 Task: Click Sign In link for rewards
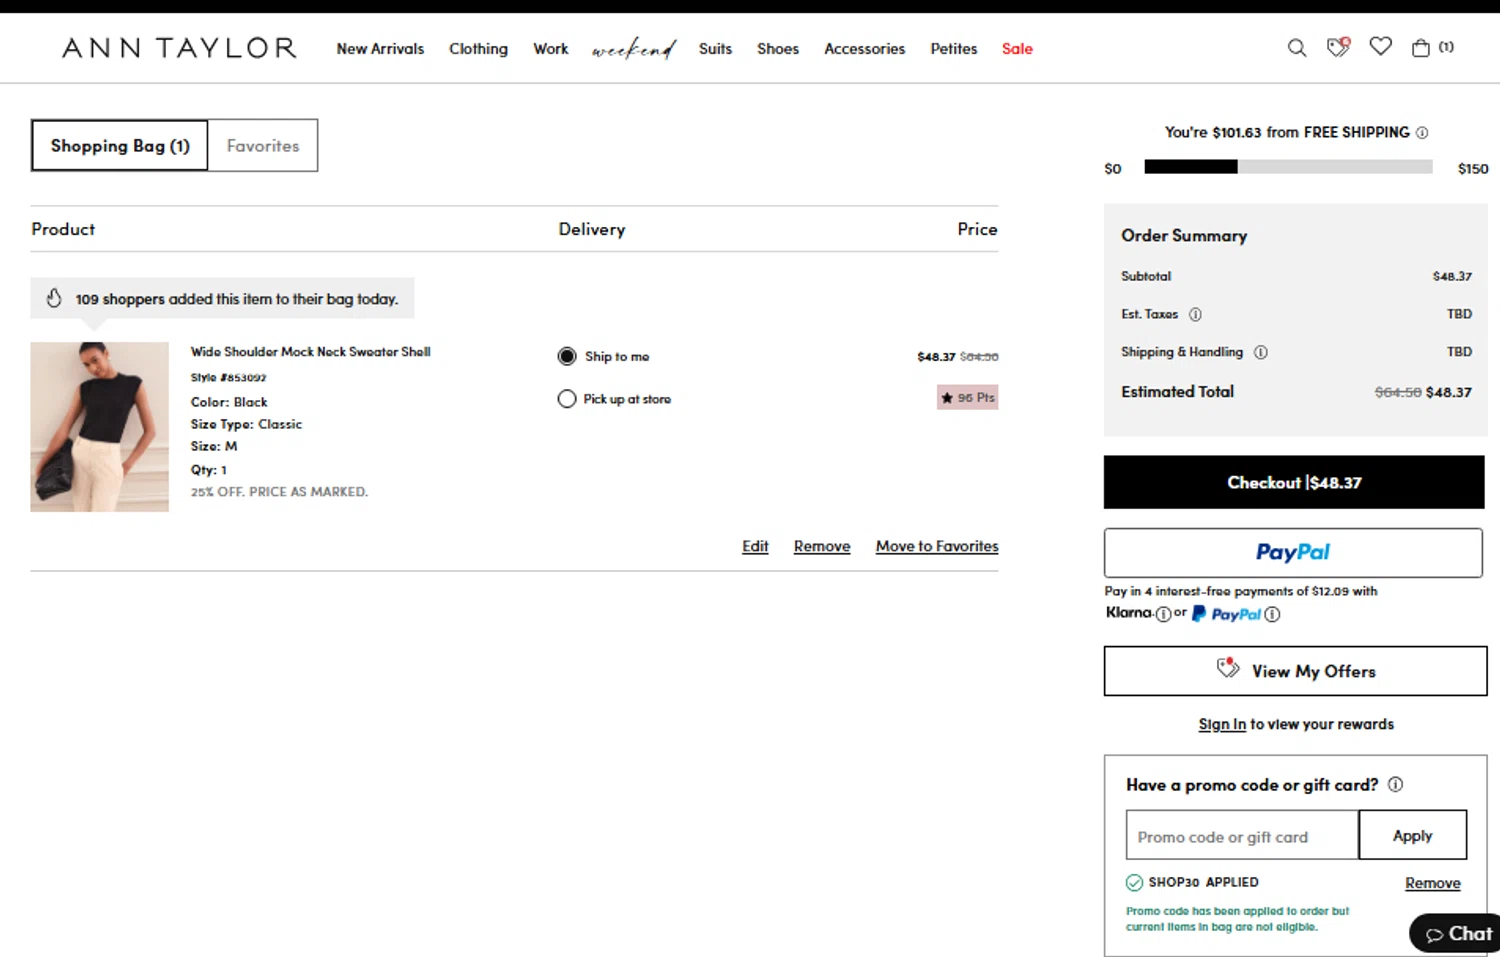point(1222,724)
